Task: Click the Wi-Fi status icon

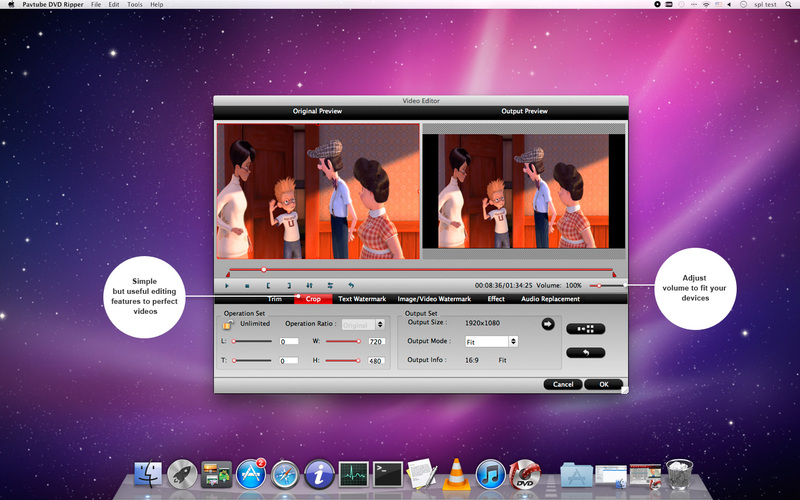Action: click(706, 5)
